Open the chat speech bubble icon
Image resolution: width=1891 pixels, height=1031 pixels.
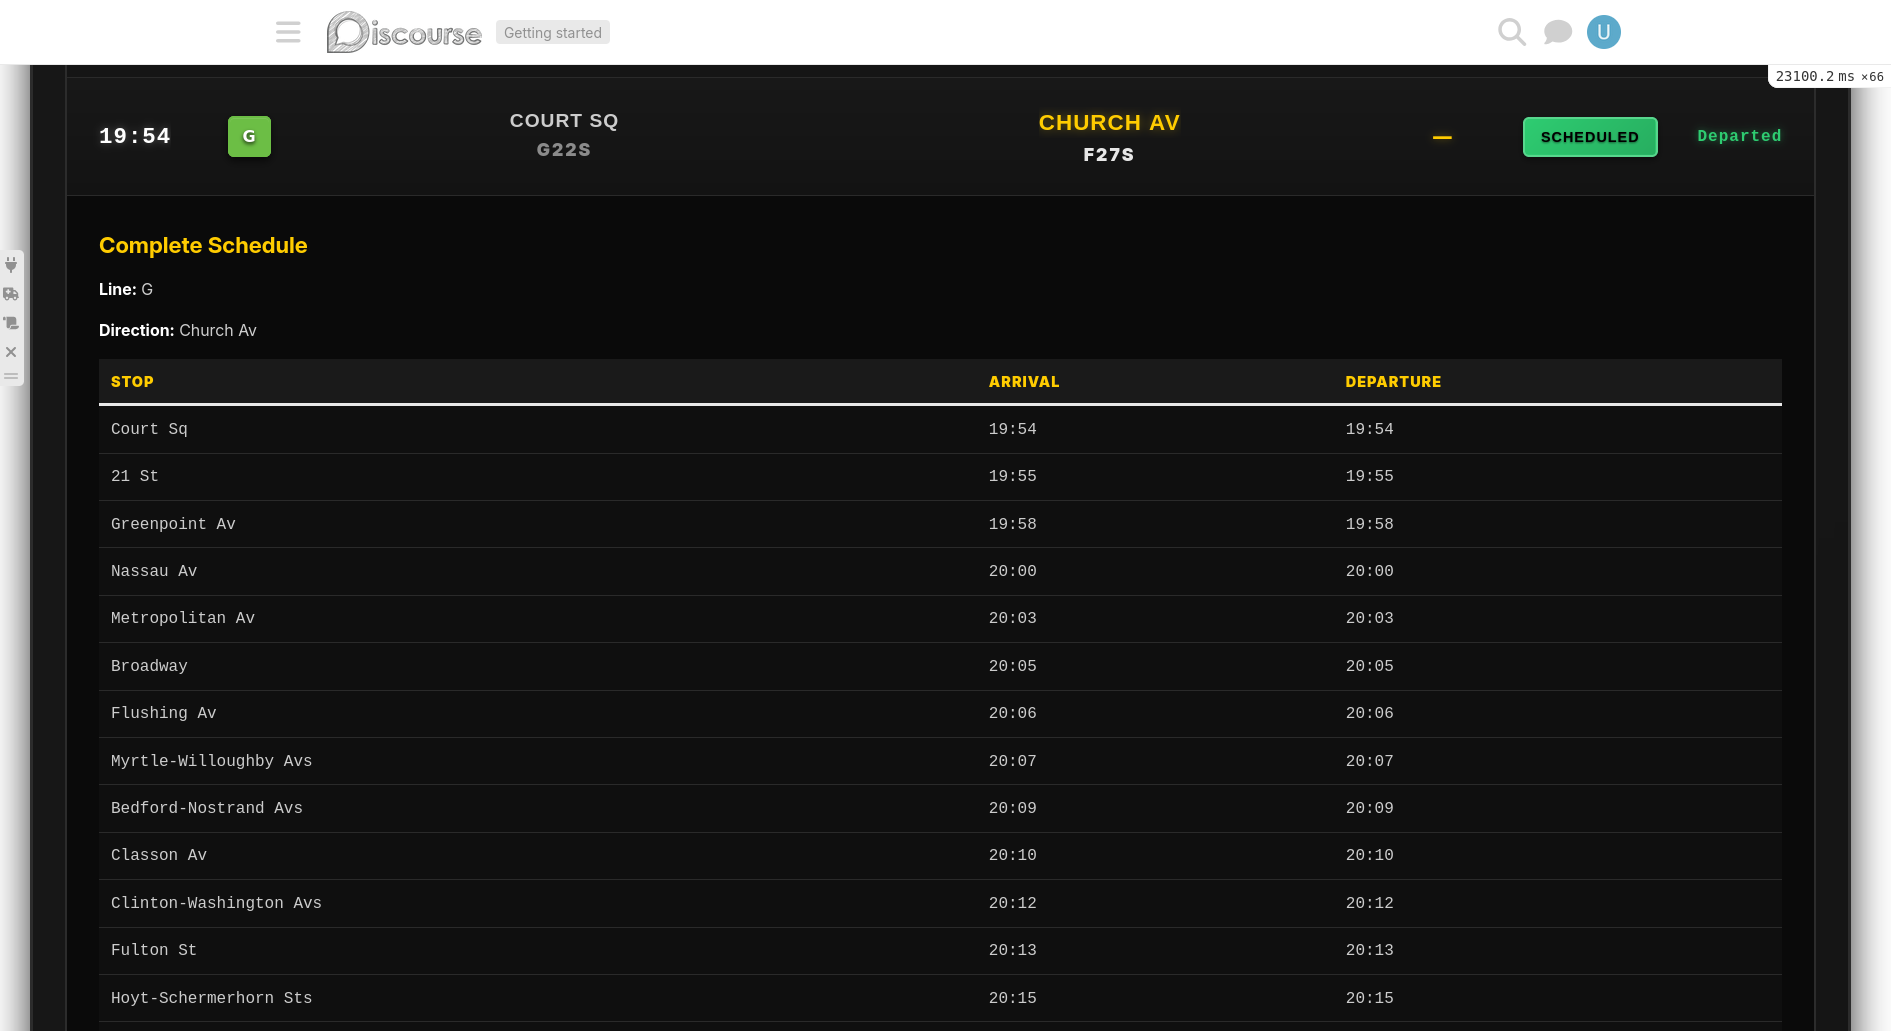coord(1557,32)
